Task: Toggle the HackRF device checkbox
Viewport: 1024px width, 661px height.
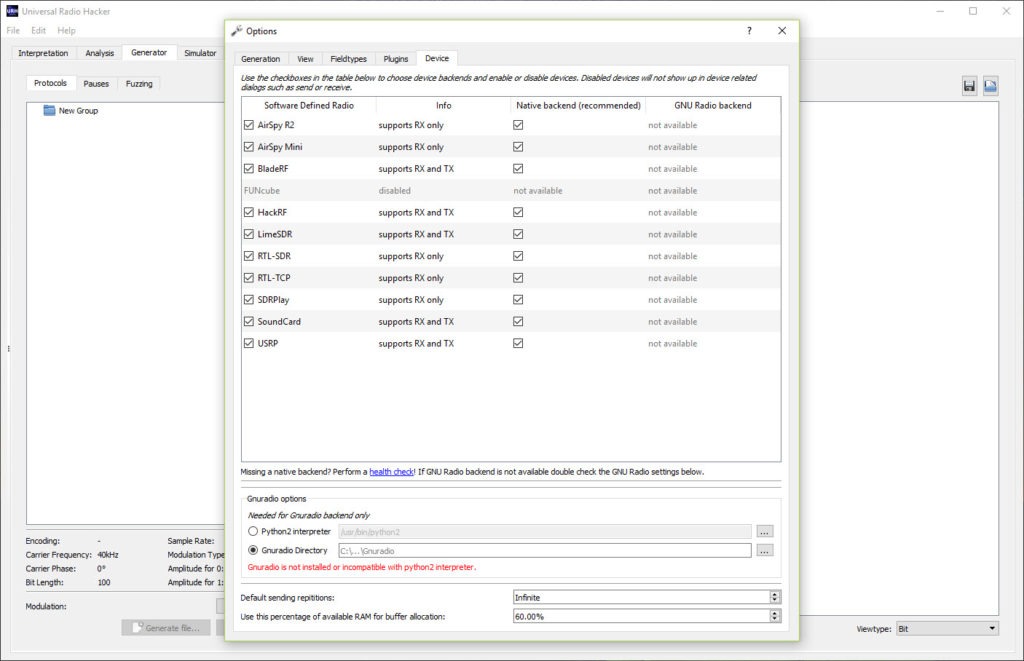Action: tap(249, 212)
